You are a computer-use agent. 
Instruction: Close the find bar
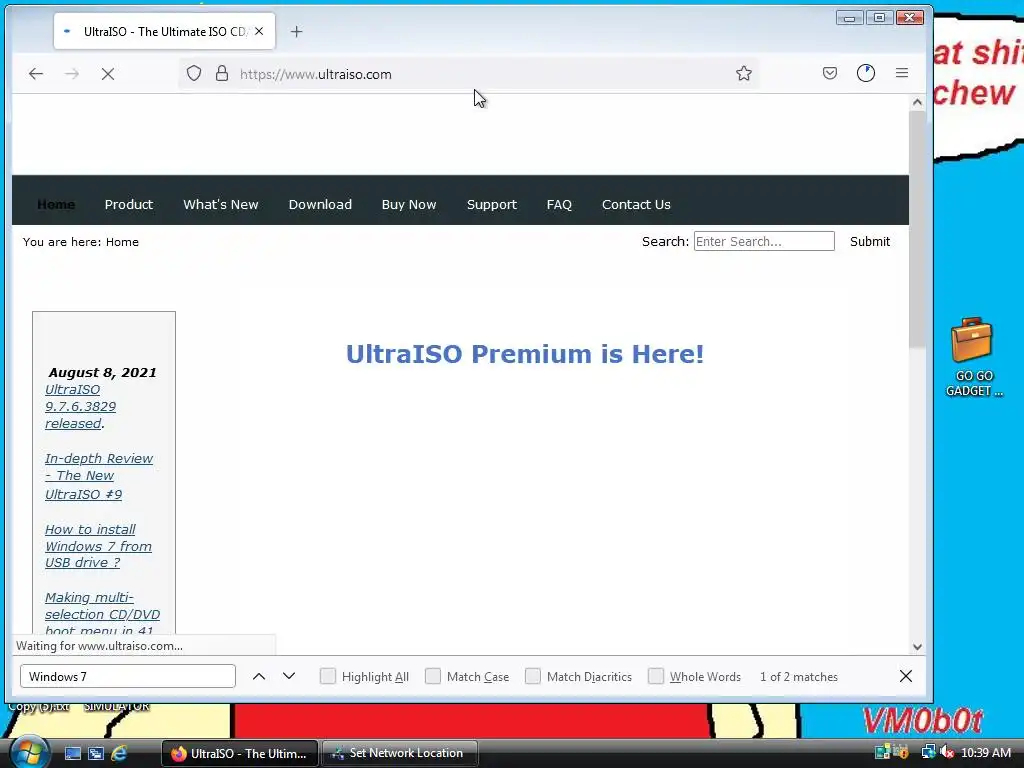click(906, 676)
